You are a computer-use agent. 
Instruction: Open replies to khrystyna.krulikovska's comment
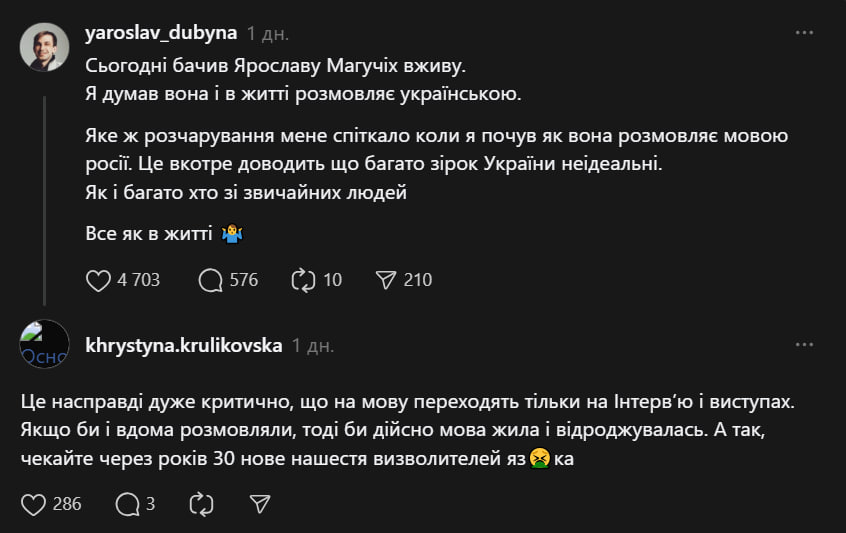[x=127, y=504]
